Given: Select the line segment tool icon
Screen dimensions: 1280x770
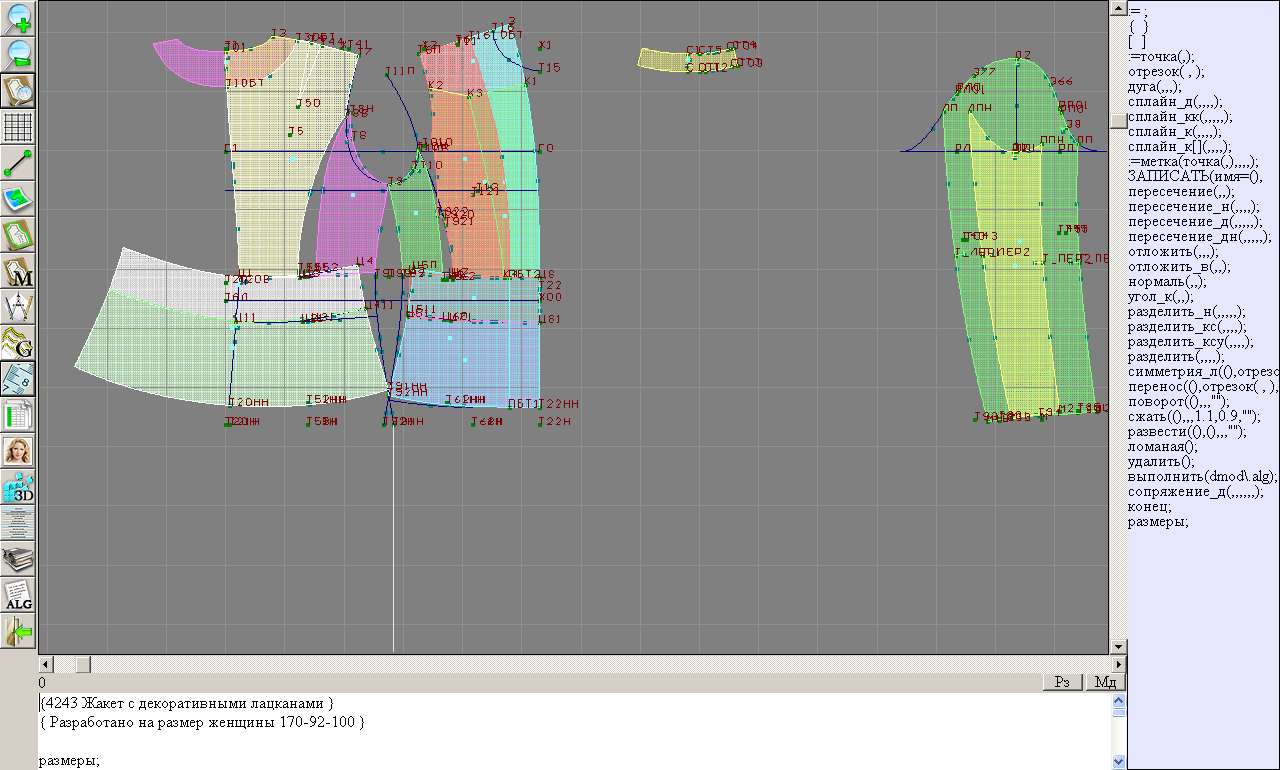Looking at the screenshot, I should (x=19, y=163).
